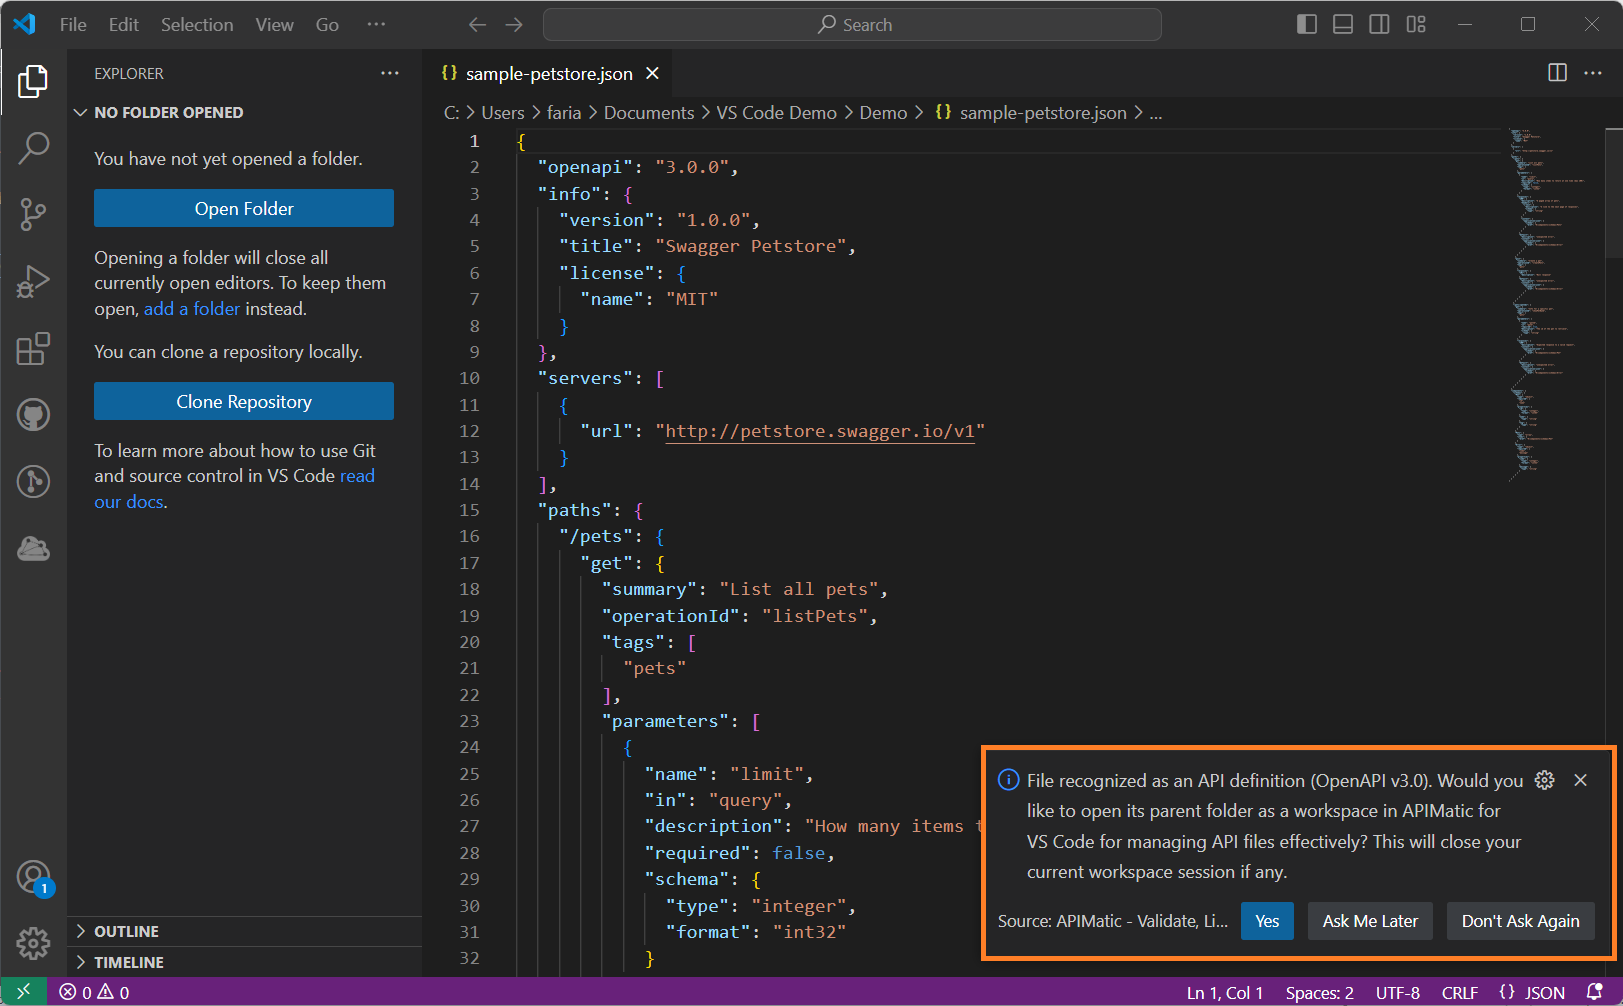Open the cloud icon view in activity bar
This screenshot has height=1006, width=1623.
(x=33, y=548)
